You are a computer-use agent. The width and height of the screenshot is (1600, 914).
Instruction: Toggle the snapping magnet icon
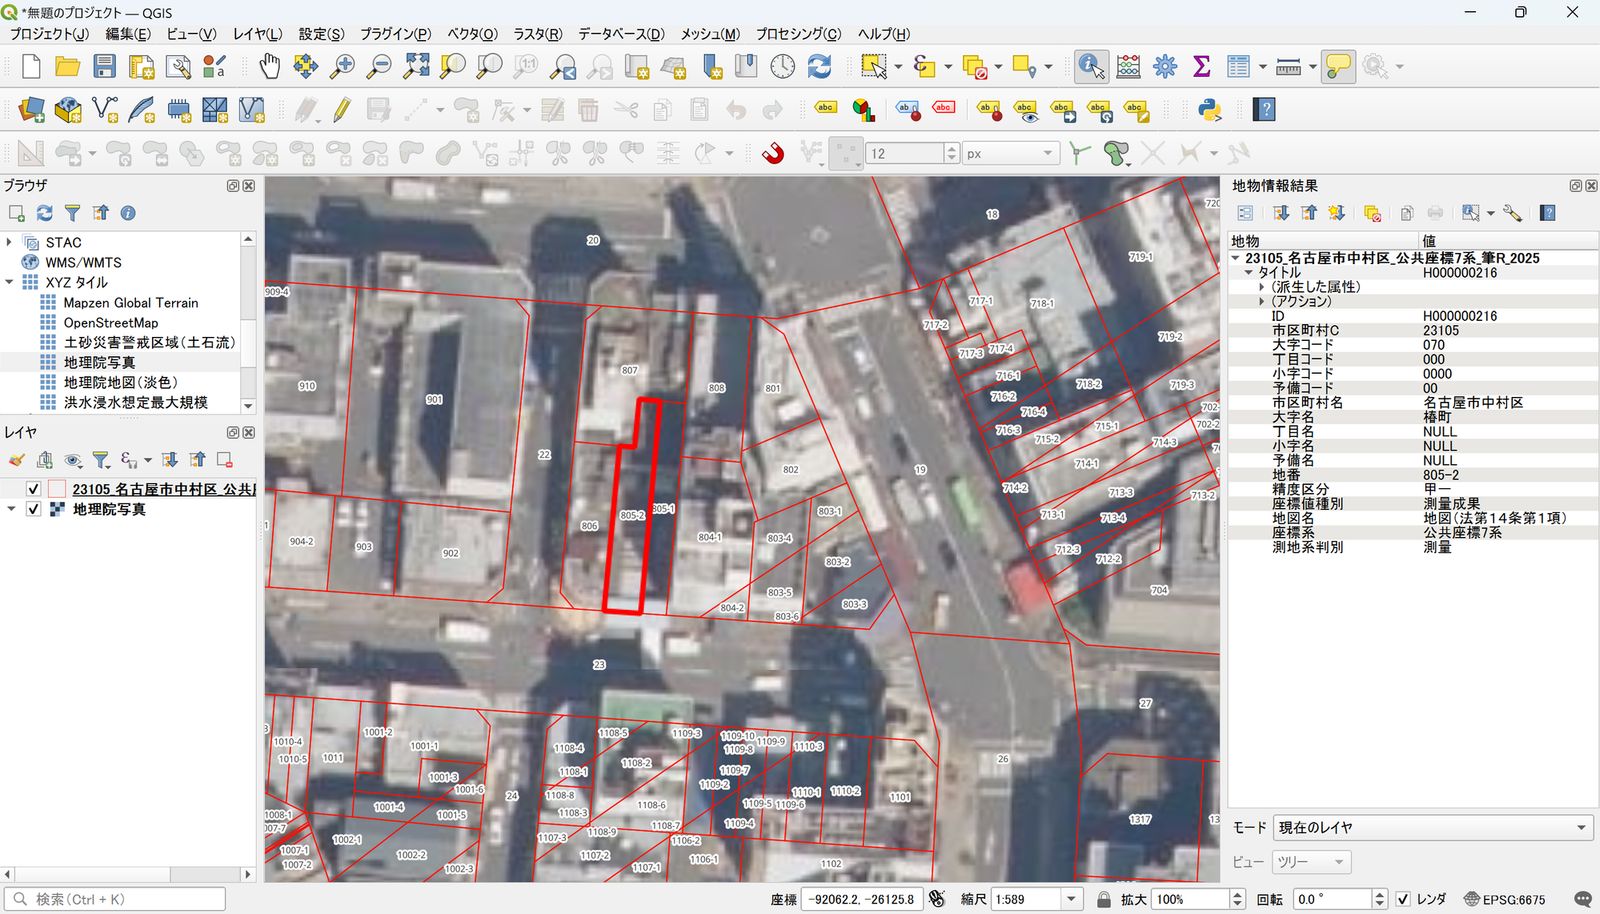[x=773, y=153]
